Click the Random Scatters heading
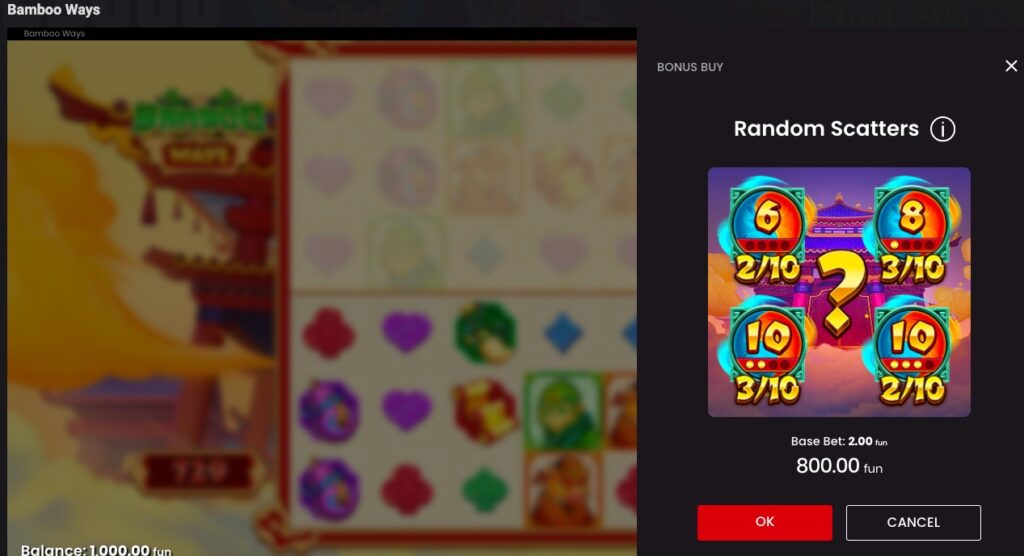1024x556 pixels. coord(826,129)
